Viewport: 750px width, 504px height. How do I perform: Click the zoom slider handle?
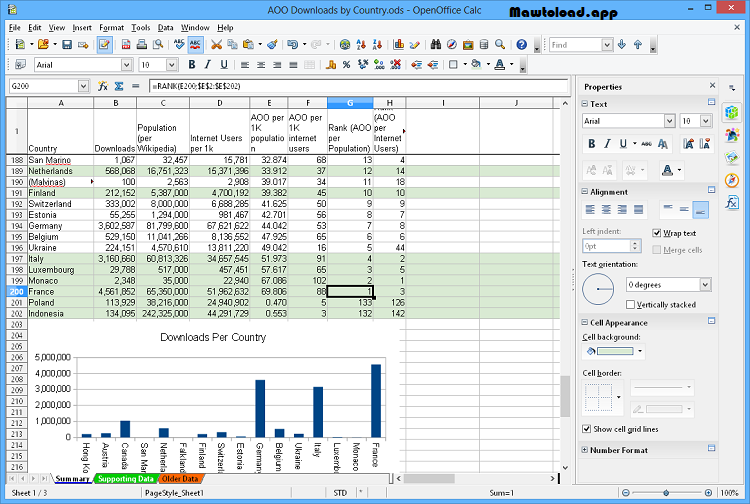pos(666,493)
